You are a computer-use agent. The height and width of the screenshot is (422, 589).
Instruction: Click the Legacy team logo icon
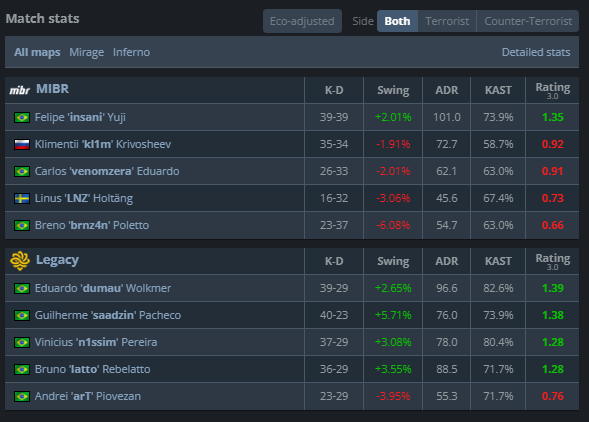[x=20, y=260]
